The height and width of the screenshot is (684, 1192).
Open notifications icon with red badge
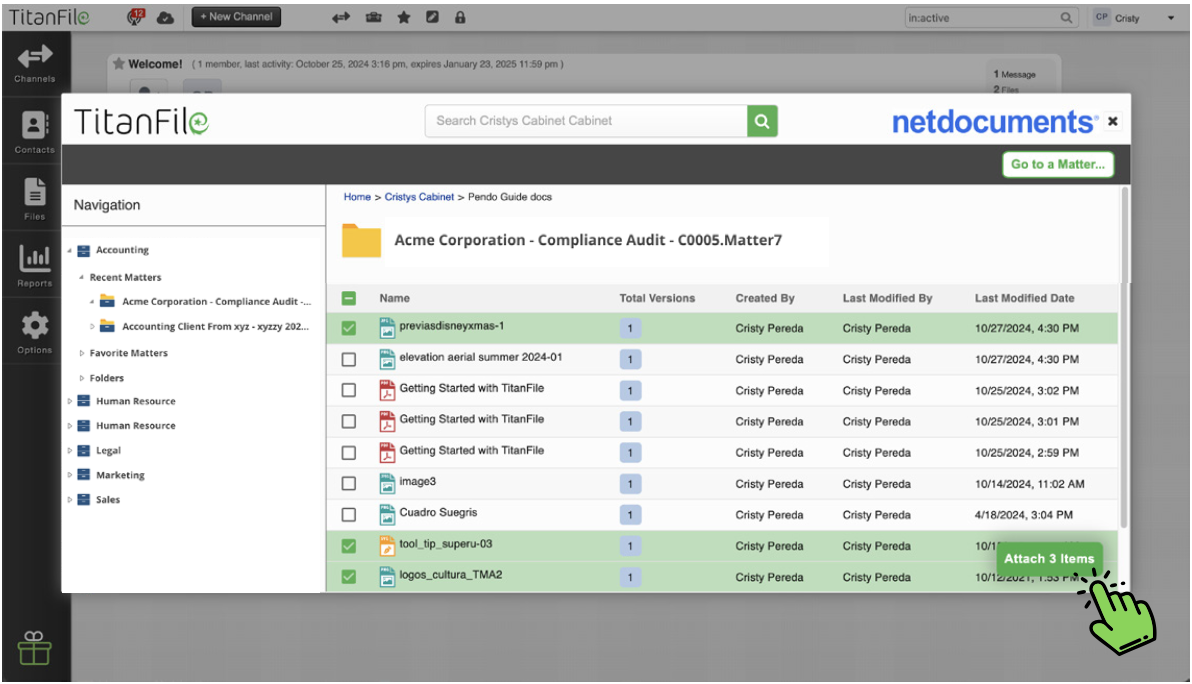coord(135,17)
